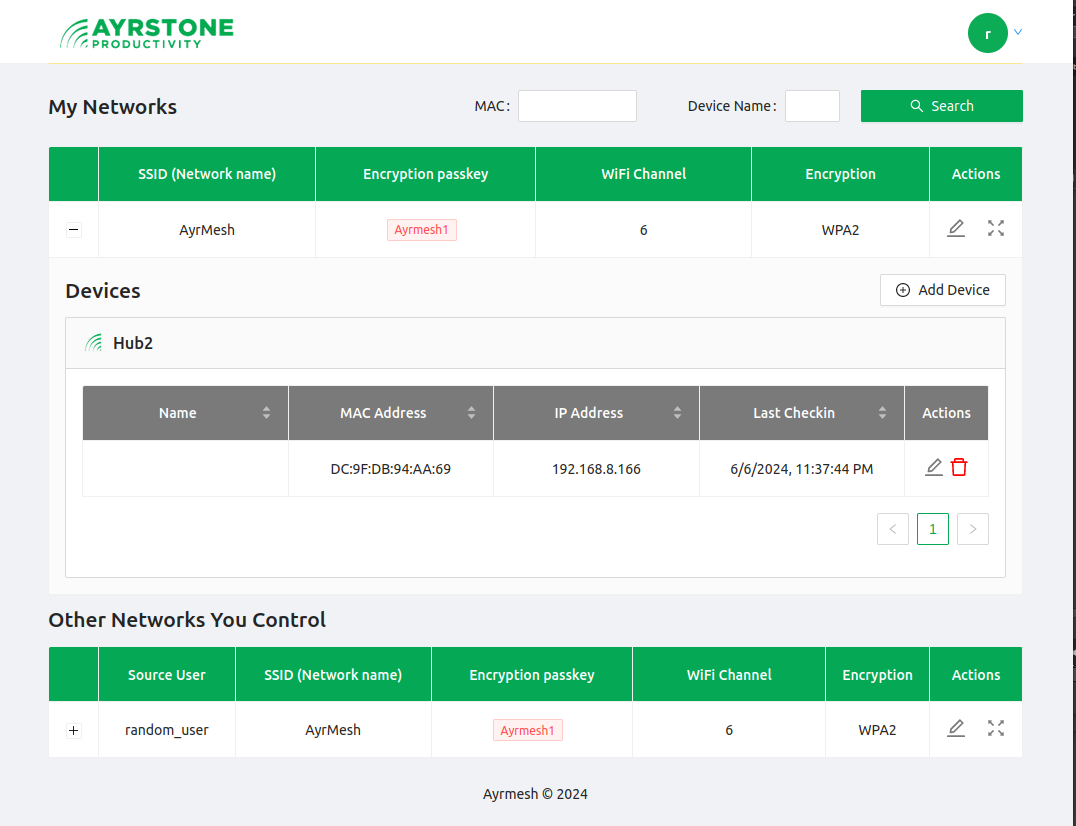Image resolution: width=1076 pixels, height=826 pixels.
Task: Click the Ayrmesh © 2024 footer text
Action: (x=535, y=794)
